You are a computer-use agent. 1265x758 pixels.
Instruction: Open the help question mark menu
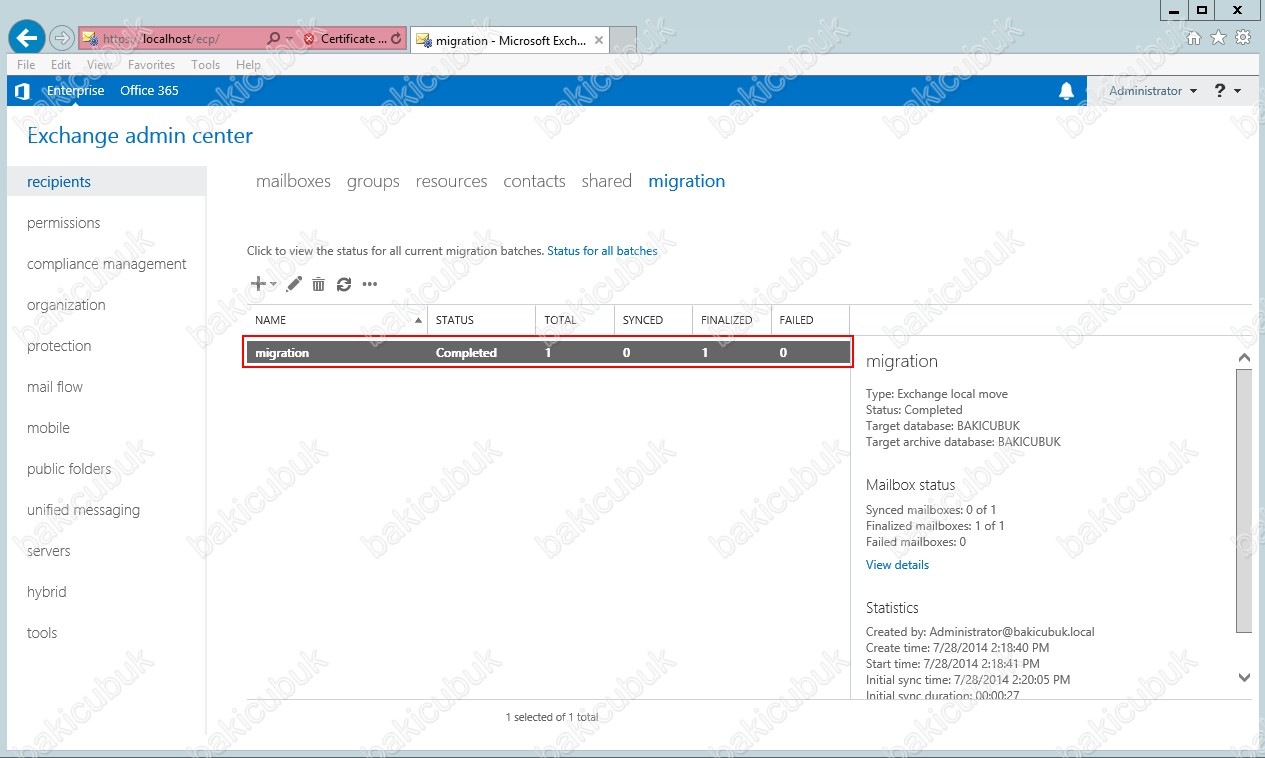pyautogui.click(x=1227, y=91)
